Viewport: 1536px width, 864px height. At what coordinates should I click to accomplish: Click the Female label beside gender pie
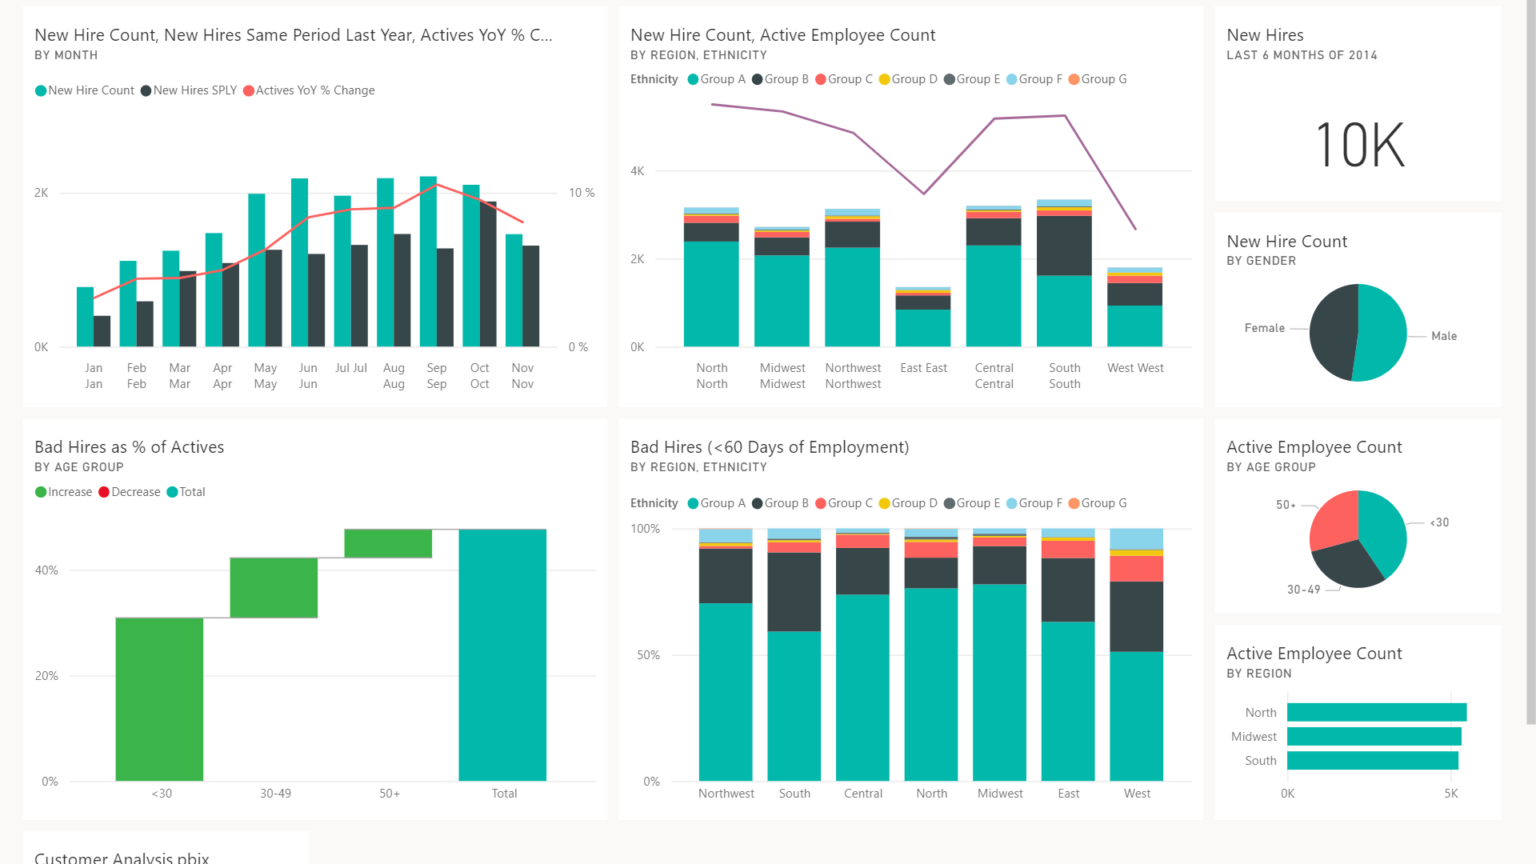click(1264, 328)
